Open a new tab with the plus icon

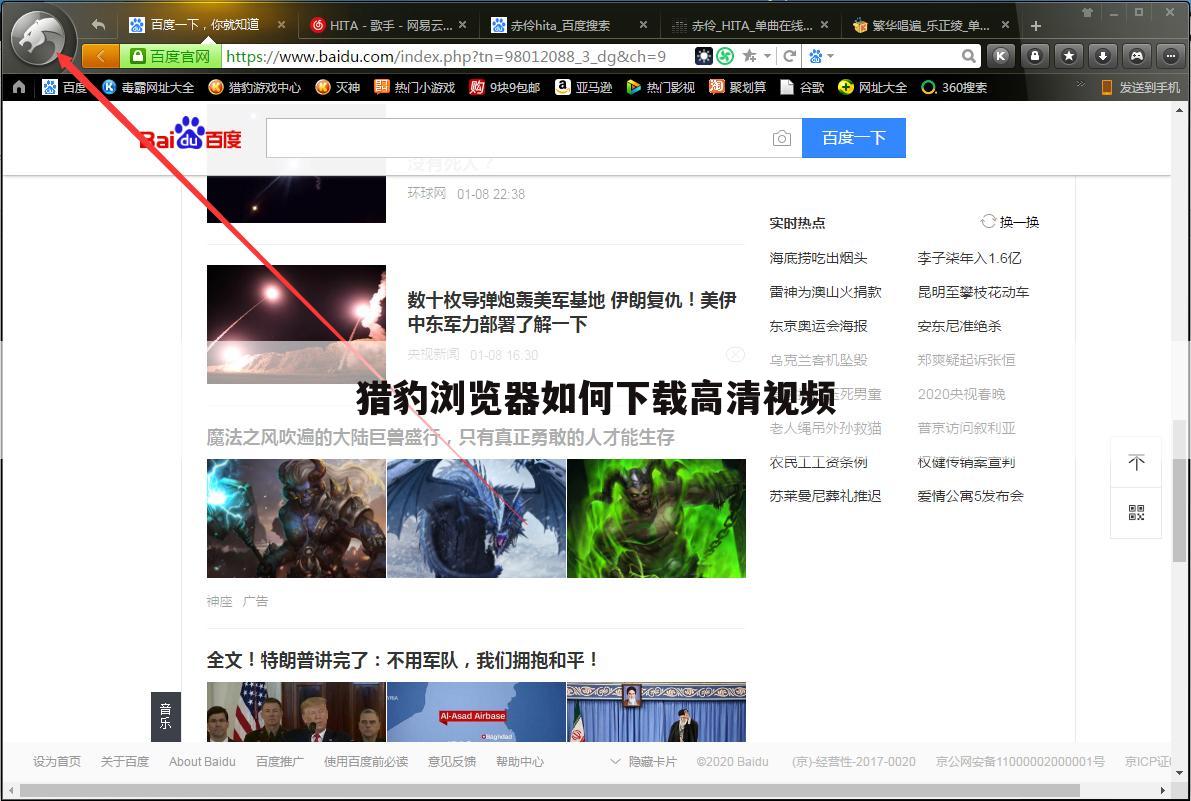point(1035,26)
